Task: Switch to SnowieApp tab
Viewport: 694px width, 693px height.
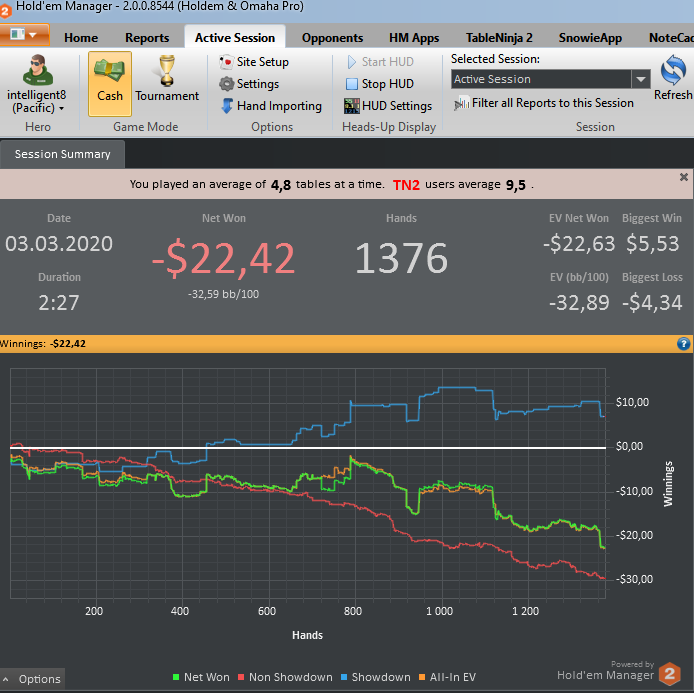Action: pos(590,38)
